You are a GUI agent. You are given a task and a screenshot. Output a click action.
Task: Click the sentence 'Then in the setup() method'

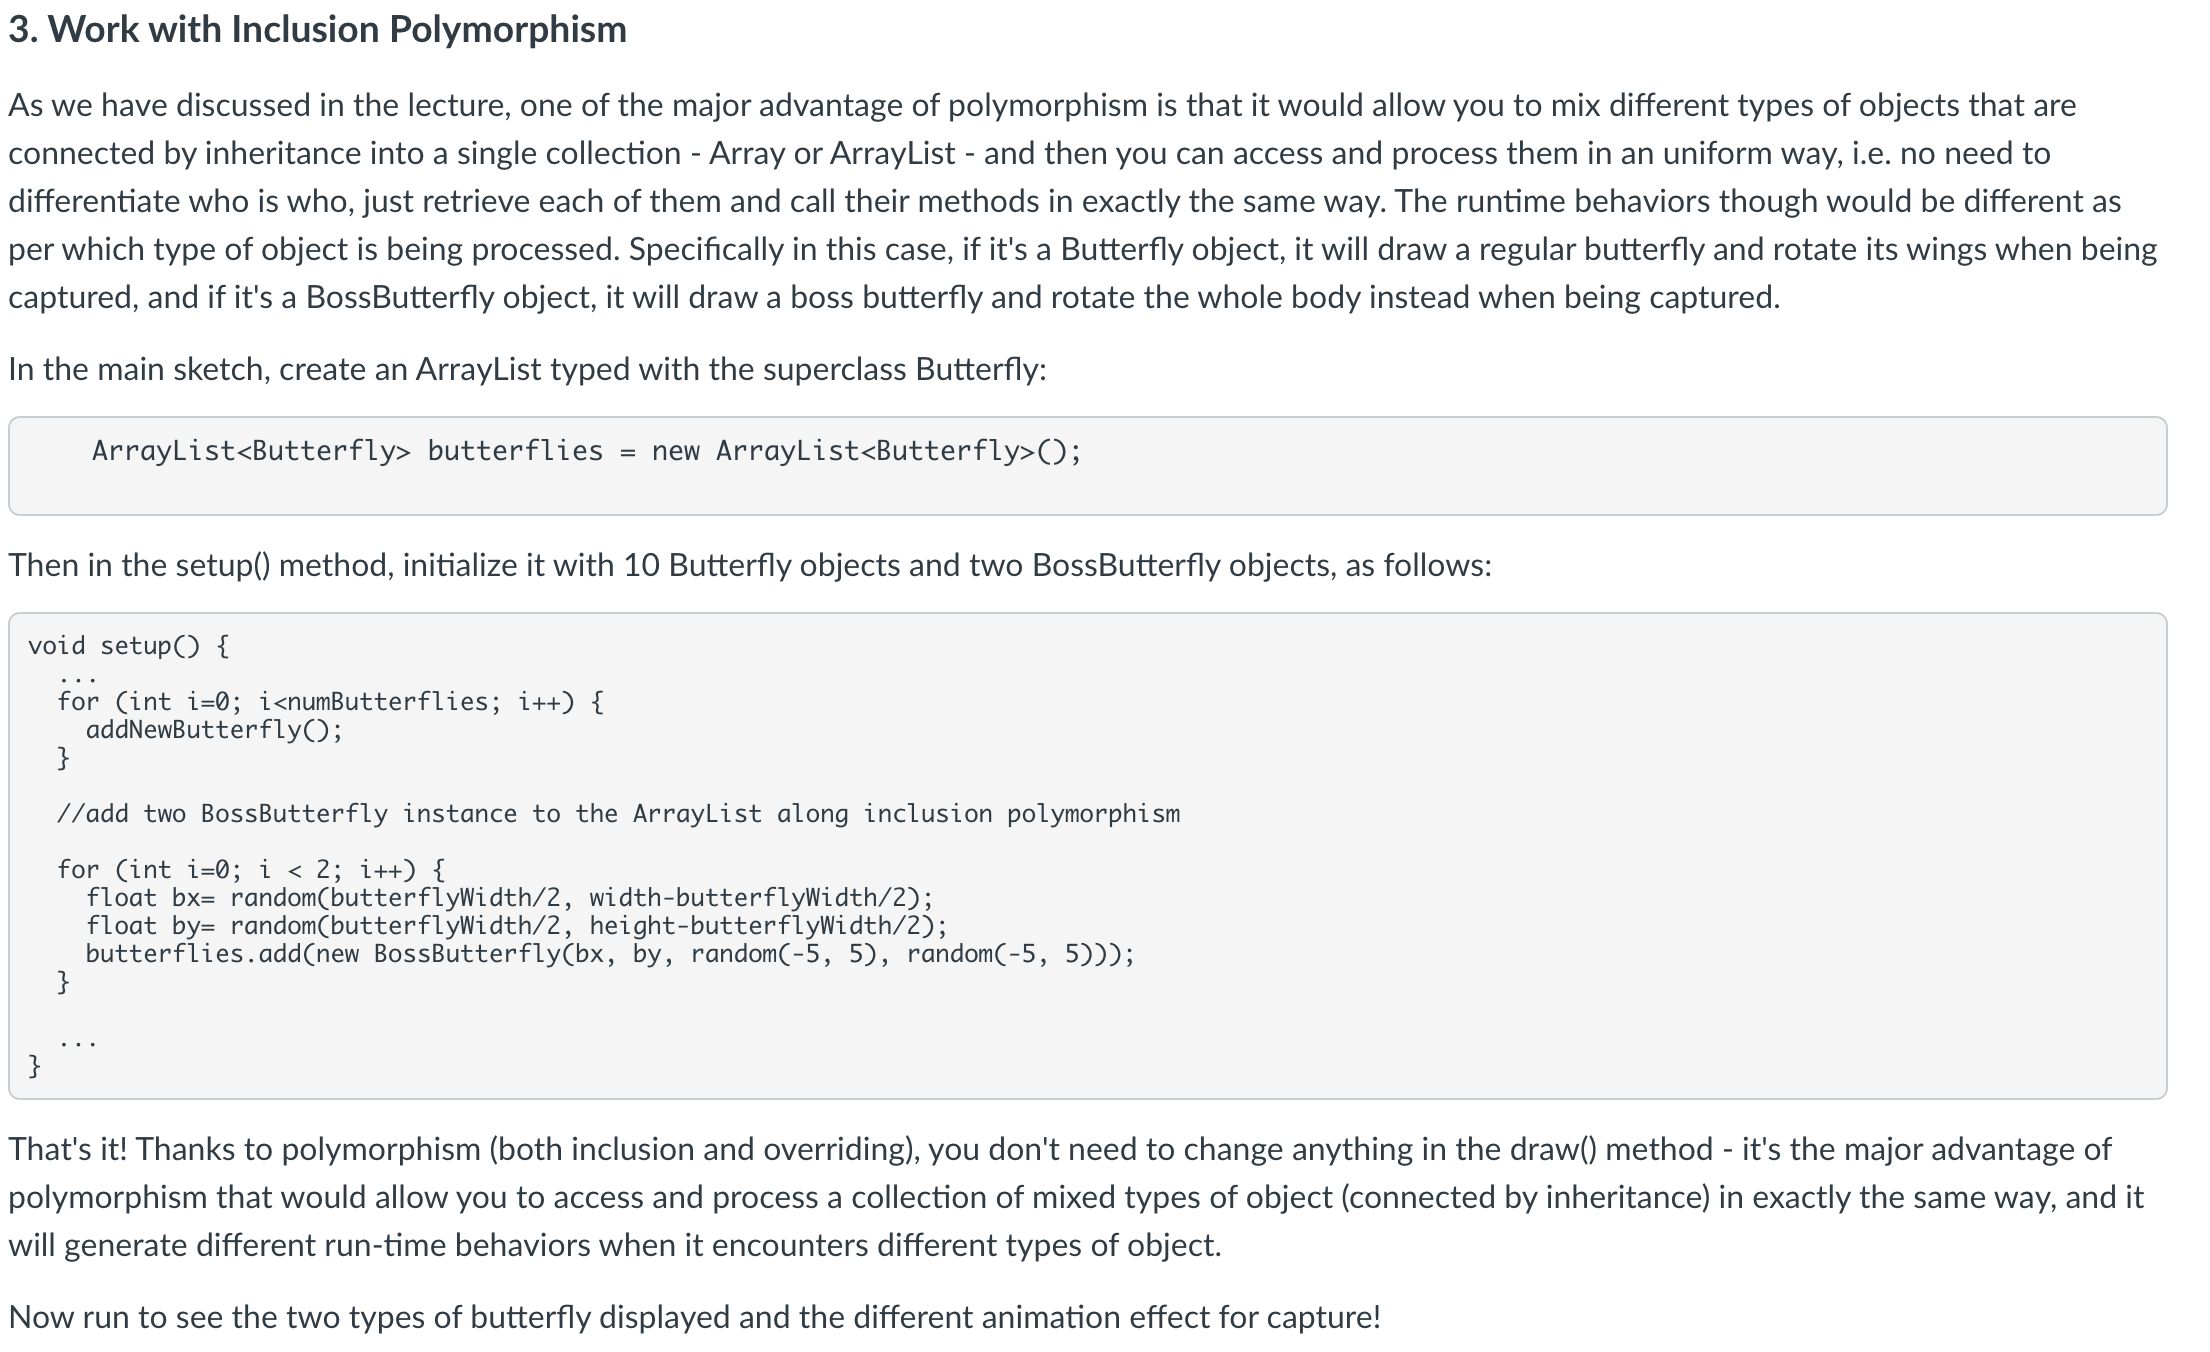[750, 566]
